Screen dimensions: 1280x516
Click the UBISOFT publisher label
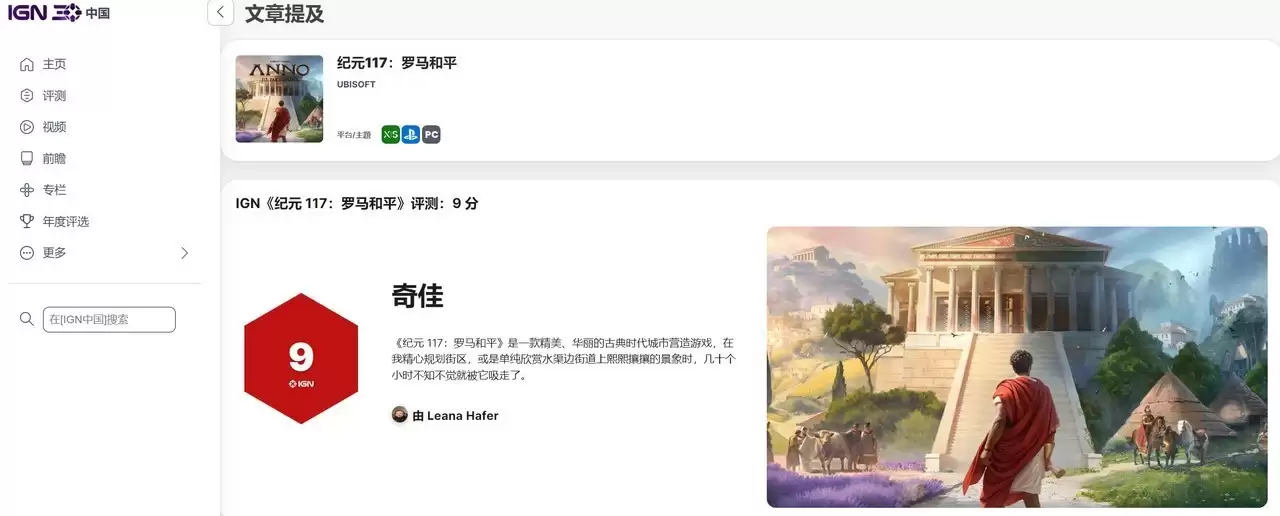(x=356, y=85)
